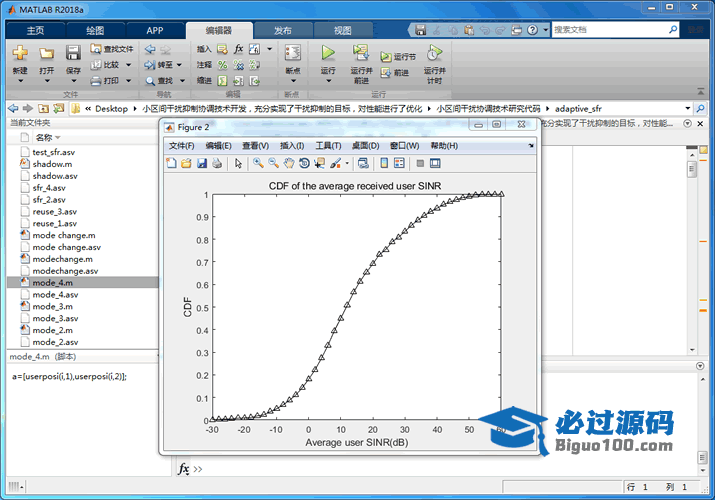Image resolution: width=715 pixels, height=500 pixels.
Task: Click the 搜索文档 search documentation field
Action: tap(610, 30)
